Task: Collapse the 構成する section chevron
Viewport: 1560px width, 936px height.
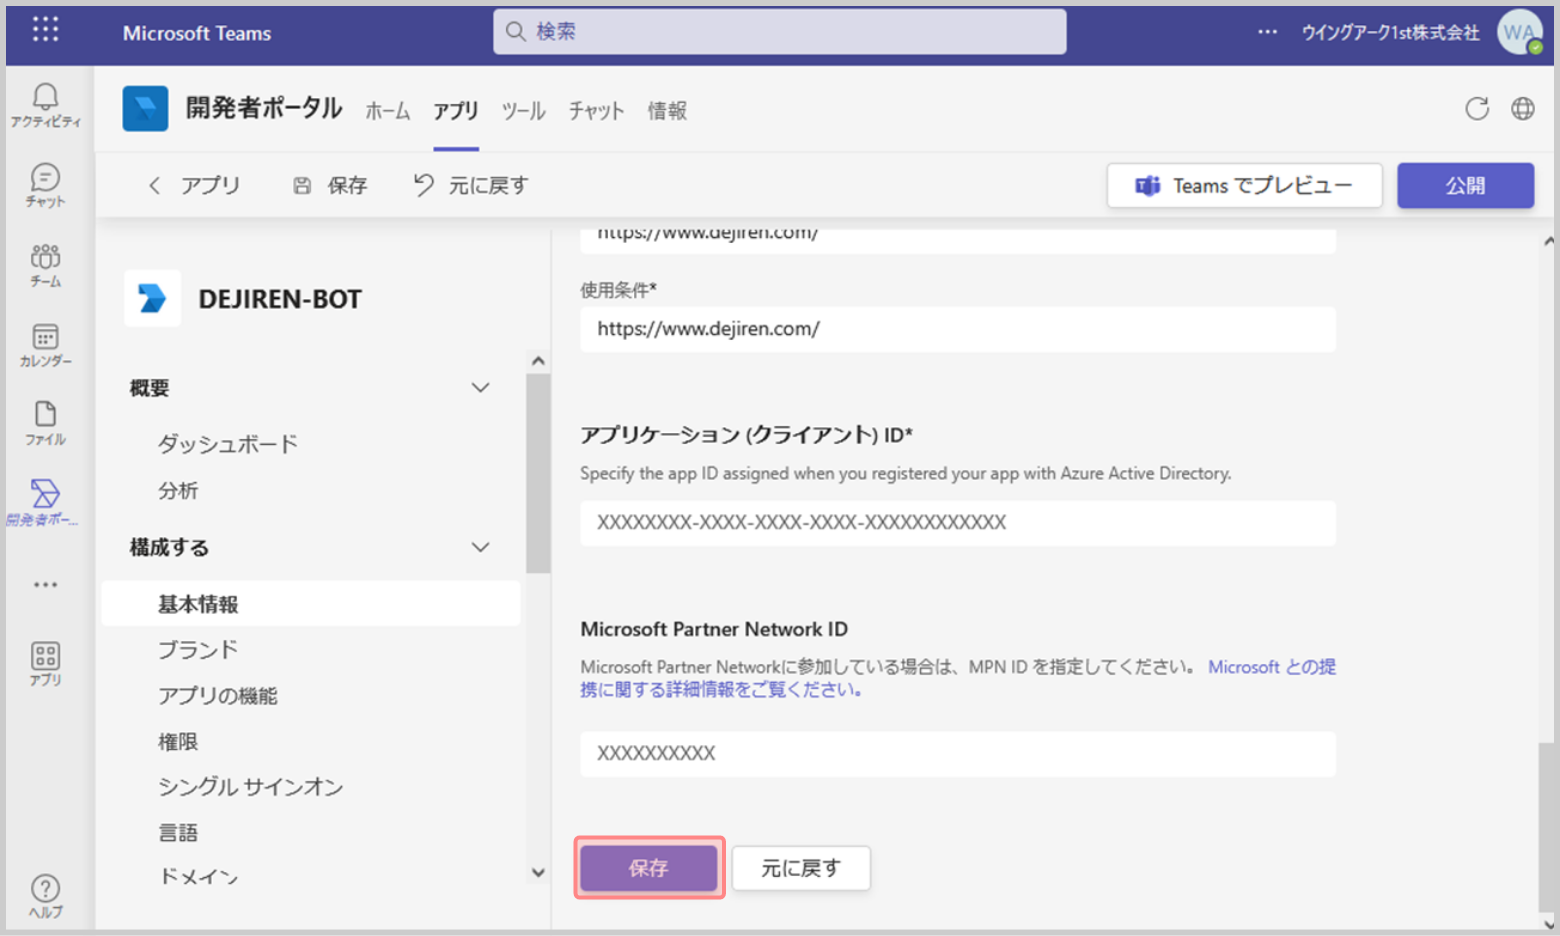Action: (480, 547)
